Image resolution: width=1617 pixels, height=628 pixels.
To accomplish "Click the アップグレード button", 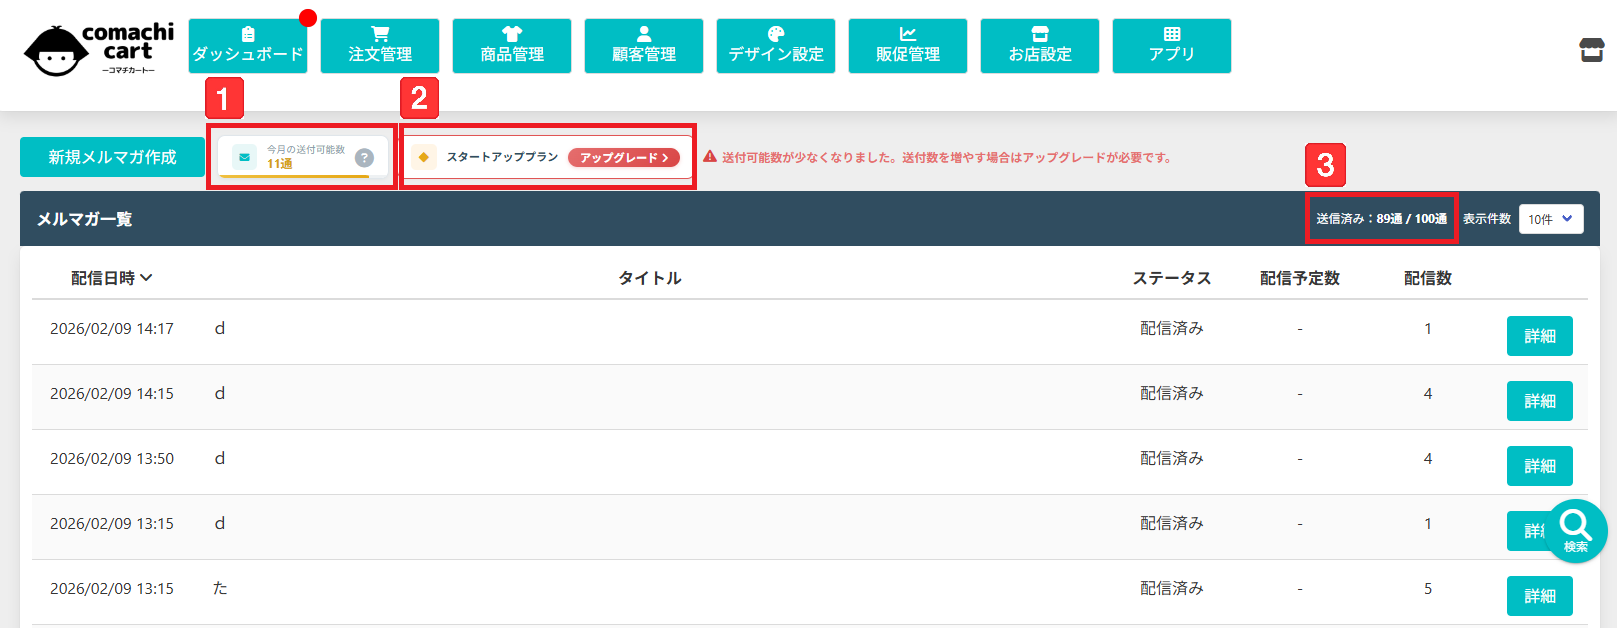I will pyautogui.click(x=623, y=157).
